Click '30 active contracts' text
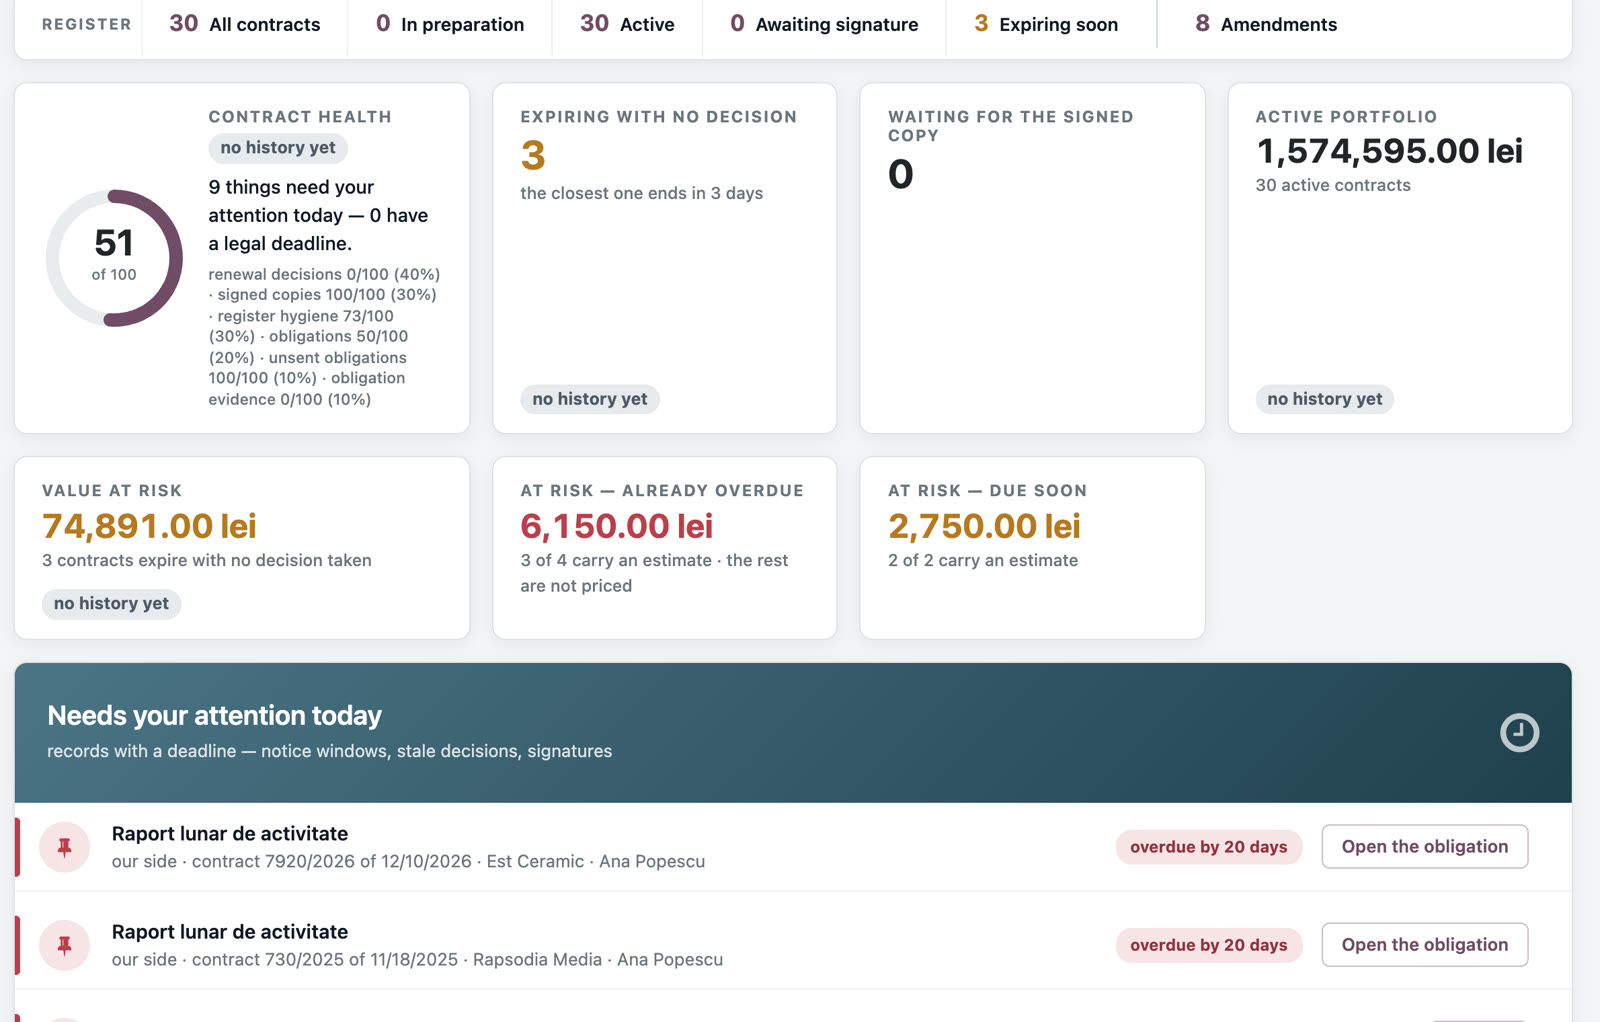The width and height of the screenshot is (1600, 1022). tap(1333, 185)
